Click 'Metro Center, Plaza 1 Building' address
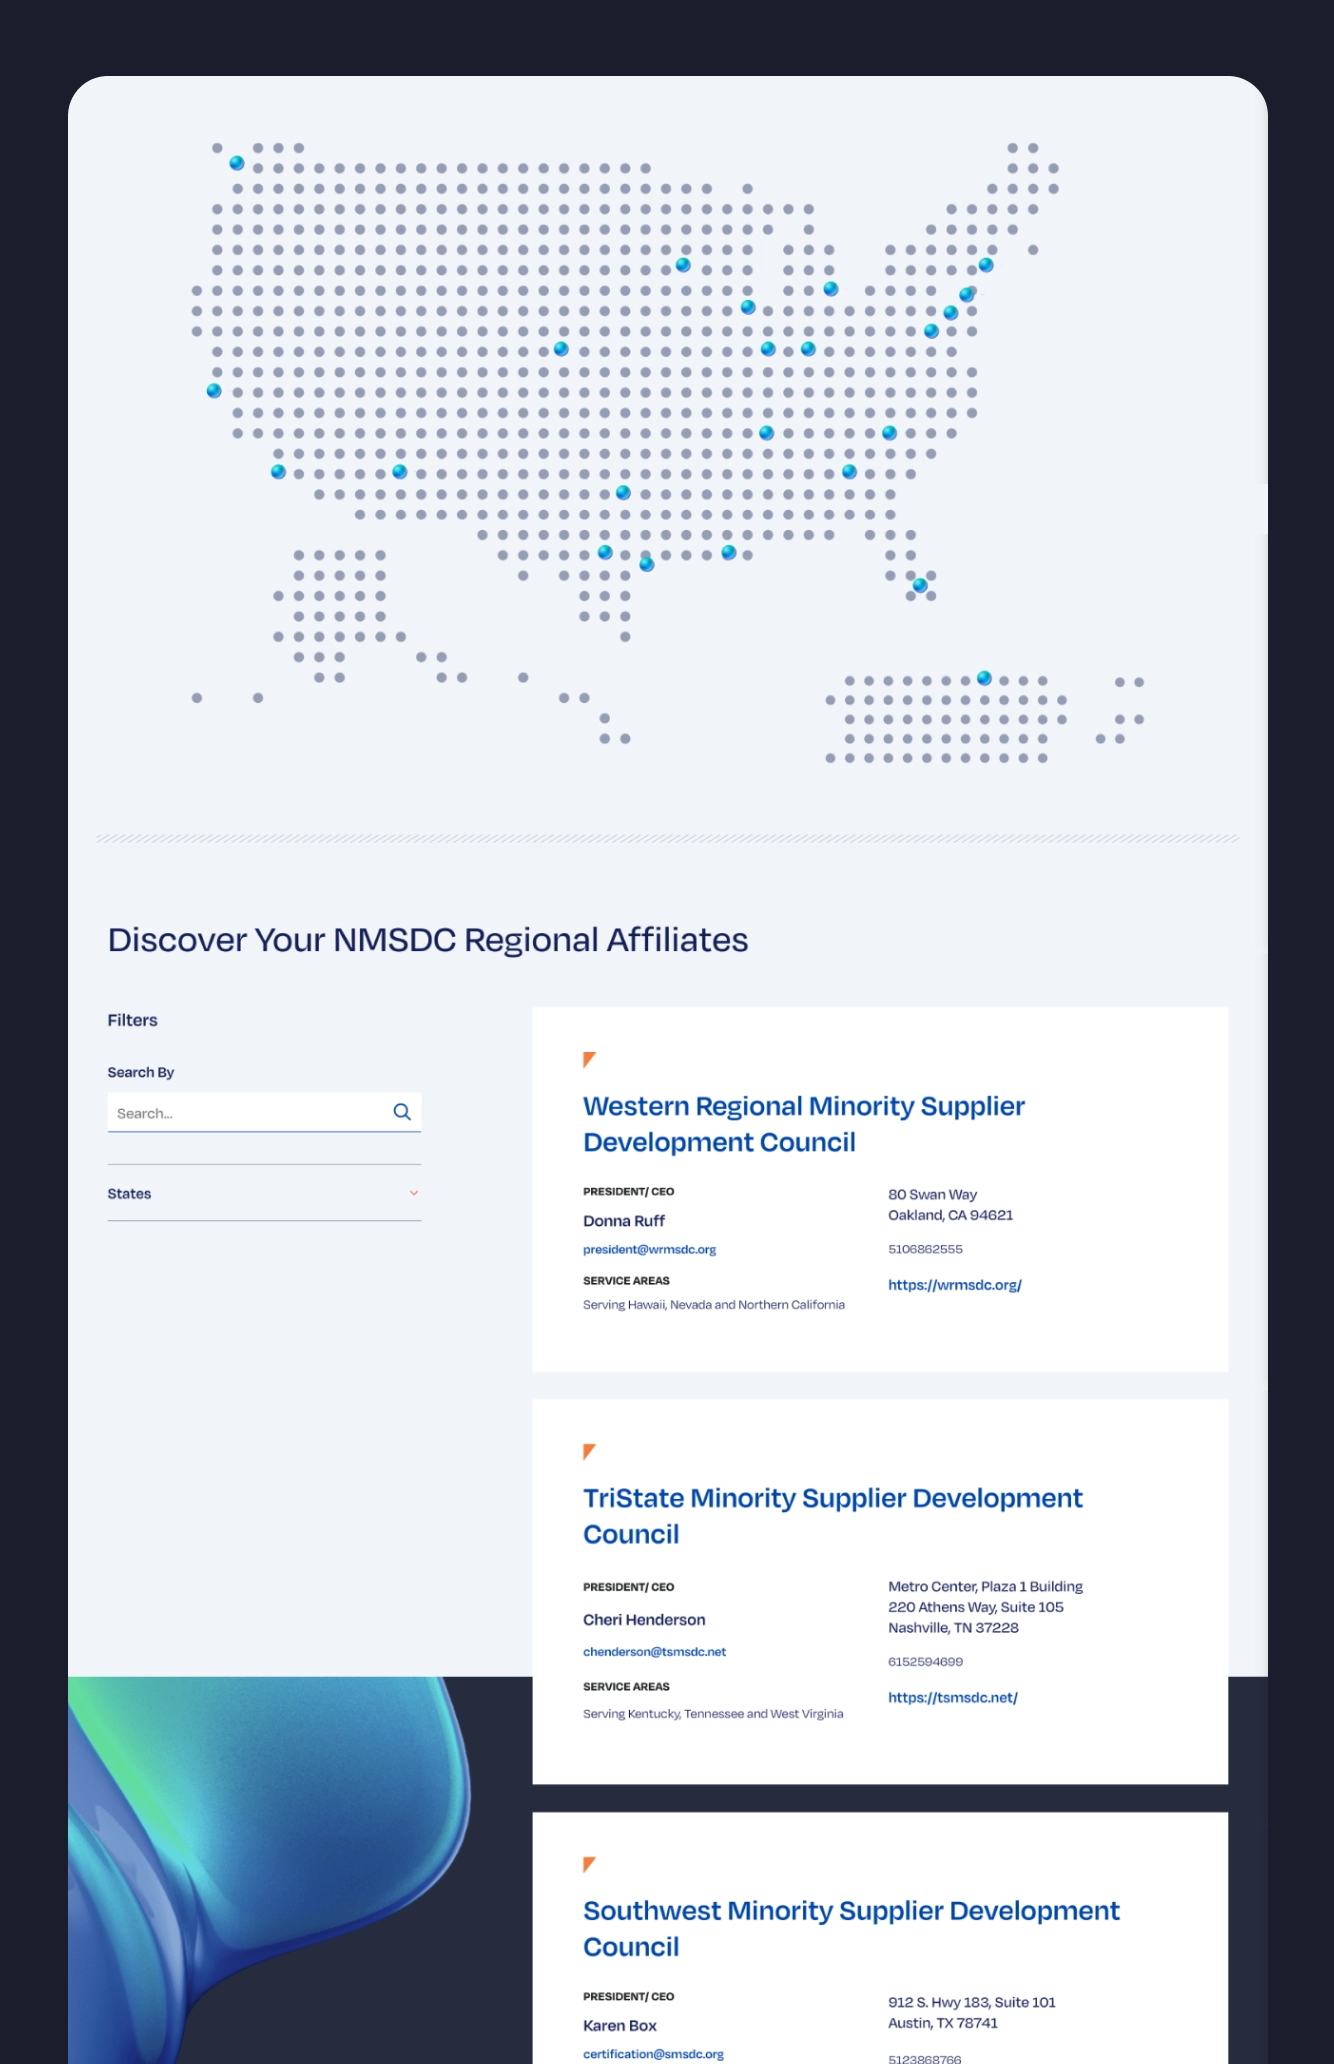The image size is (1334, 2064). pos(985,1586)
